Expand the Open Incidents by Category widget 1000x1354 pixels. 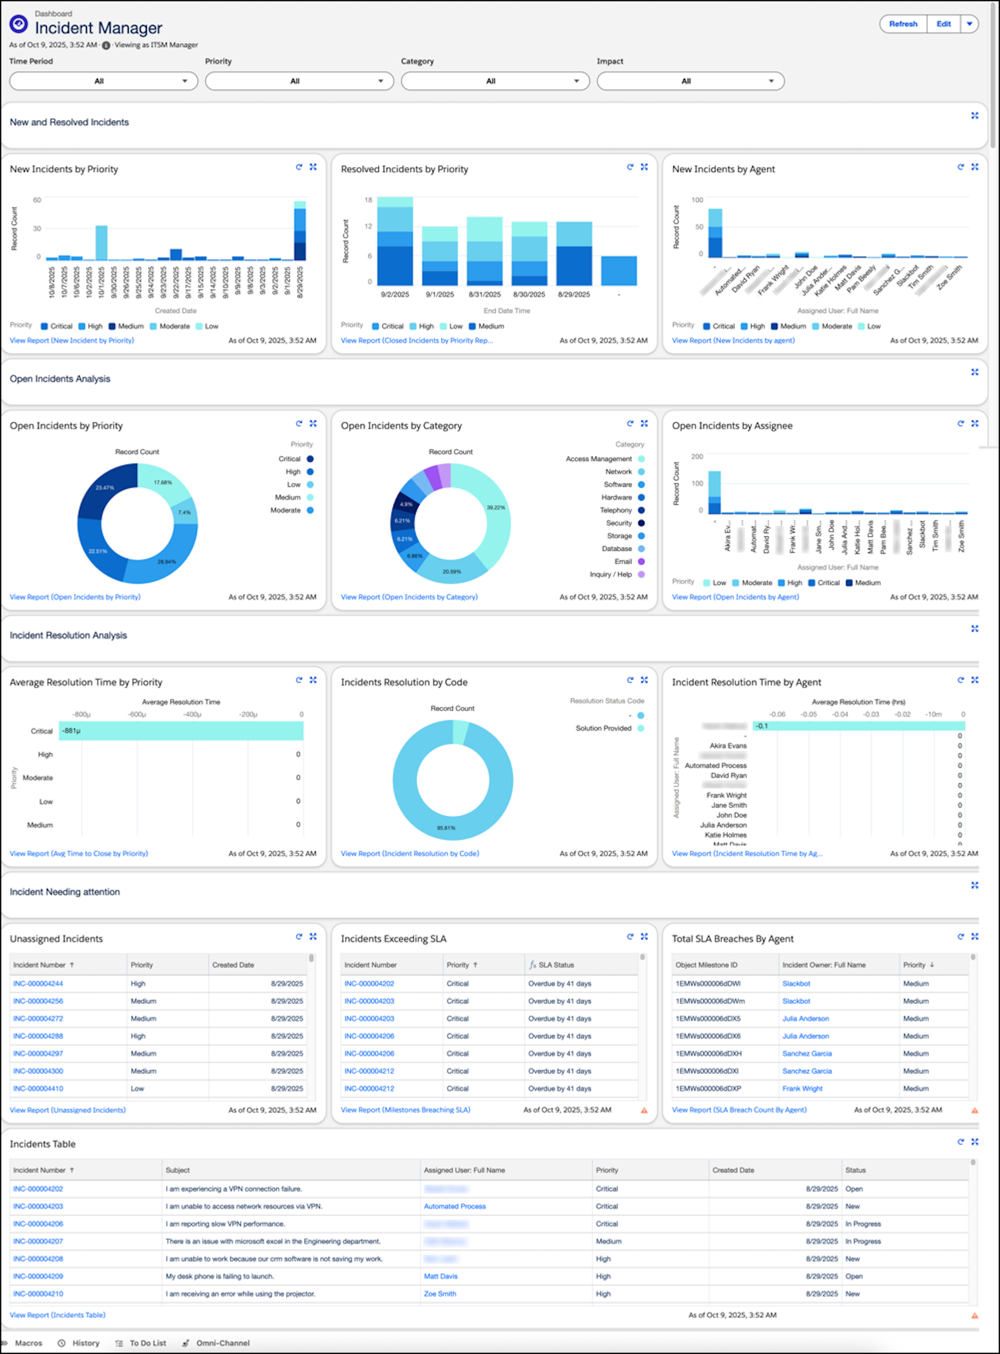pyautogui.click(x=644, y=423)
